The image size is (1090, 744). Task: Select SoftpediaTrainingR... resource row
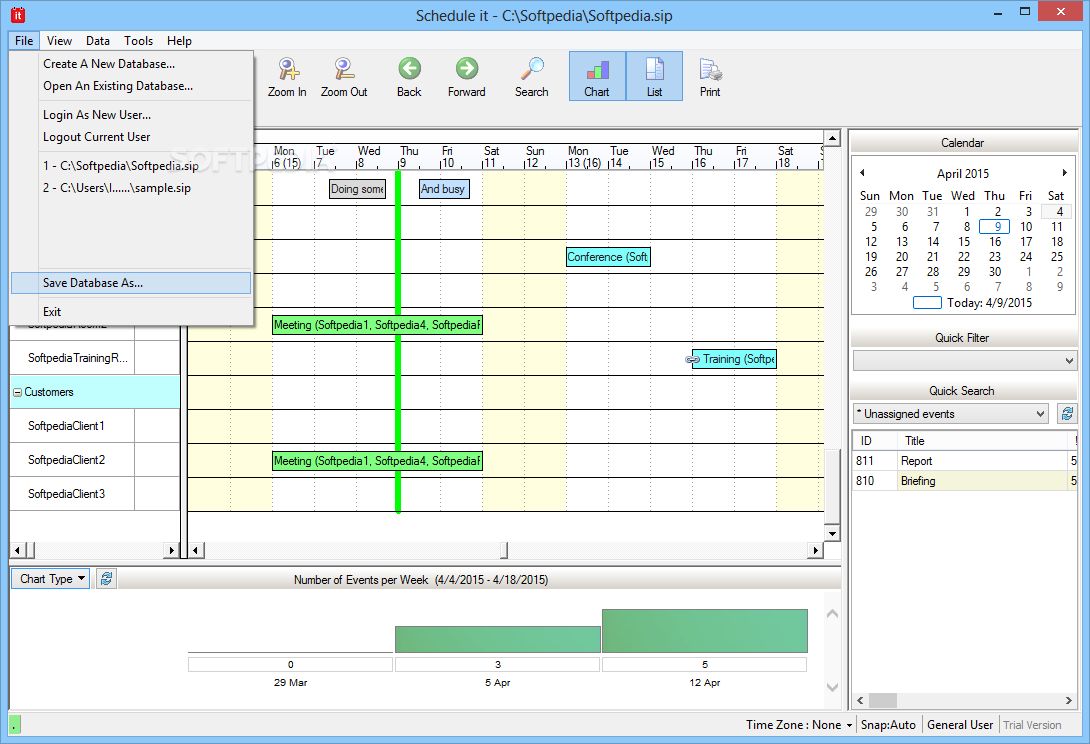[x=72, y=358]
